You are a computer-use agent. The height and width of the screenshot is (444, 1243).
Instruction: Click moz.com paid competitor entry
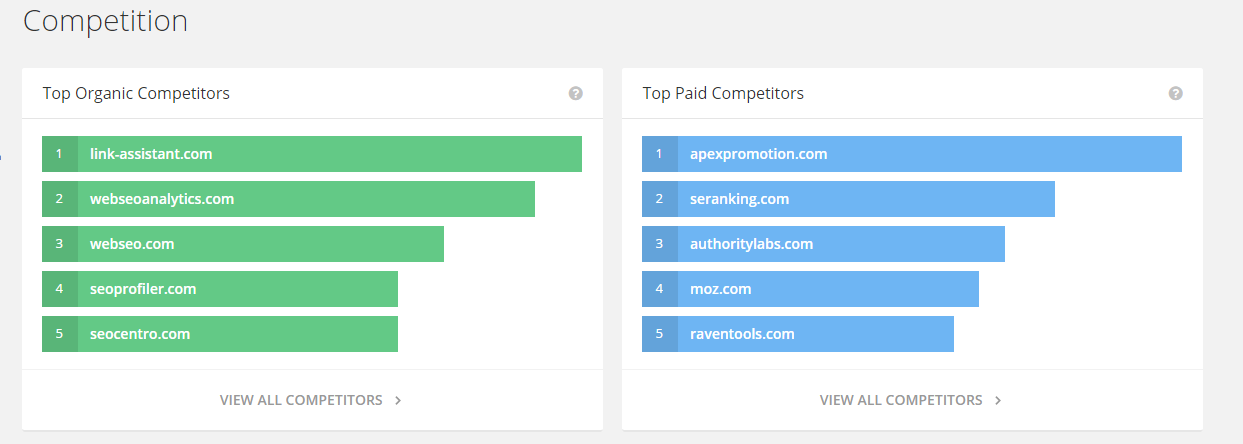(x=720, y=289)
